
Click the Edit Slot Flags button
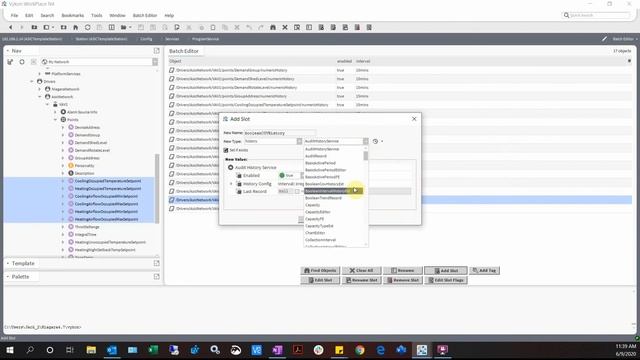tap(446, 280)
